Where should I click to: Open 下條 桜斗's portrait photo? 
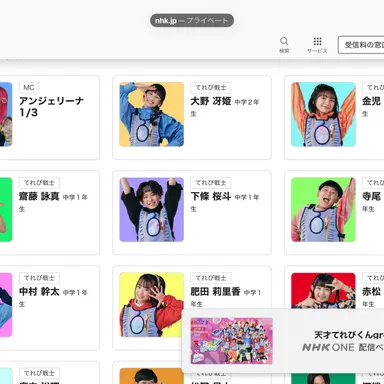[x=152, y=210]
